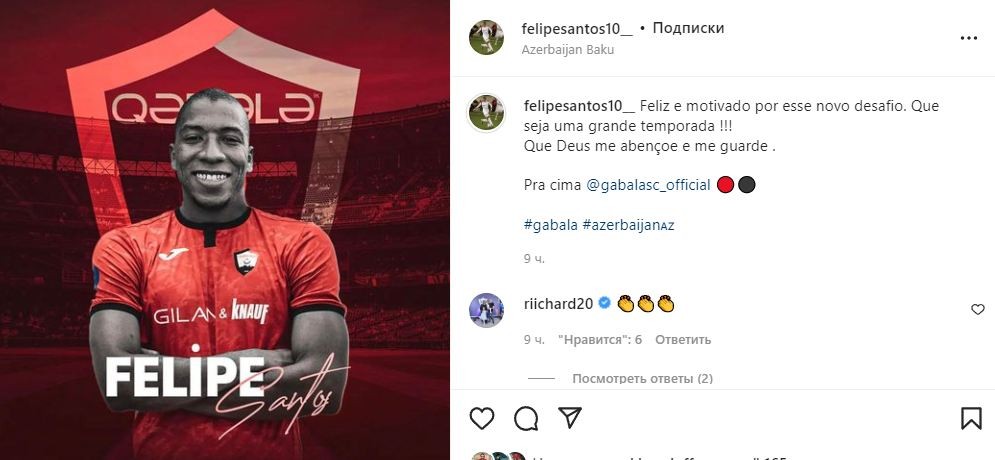Open felipesantos10__ header profile avatar

(x=487, y=37)
